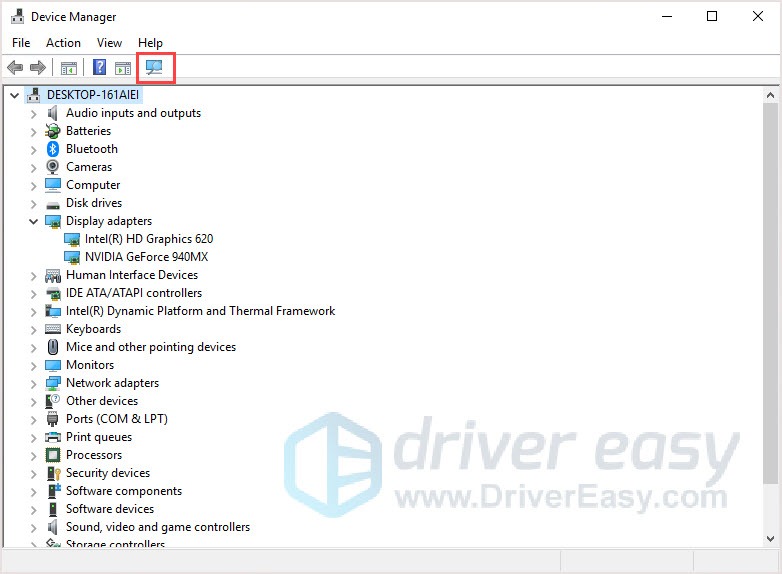
Task: Select the Human Interface Devices label
Action: pyautogui.click(x=132, y=275)
